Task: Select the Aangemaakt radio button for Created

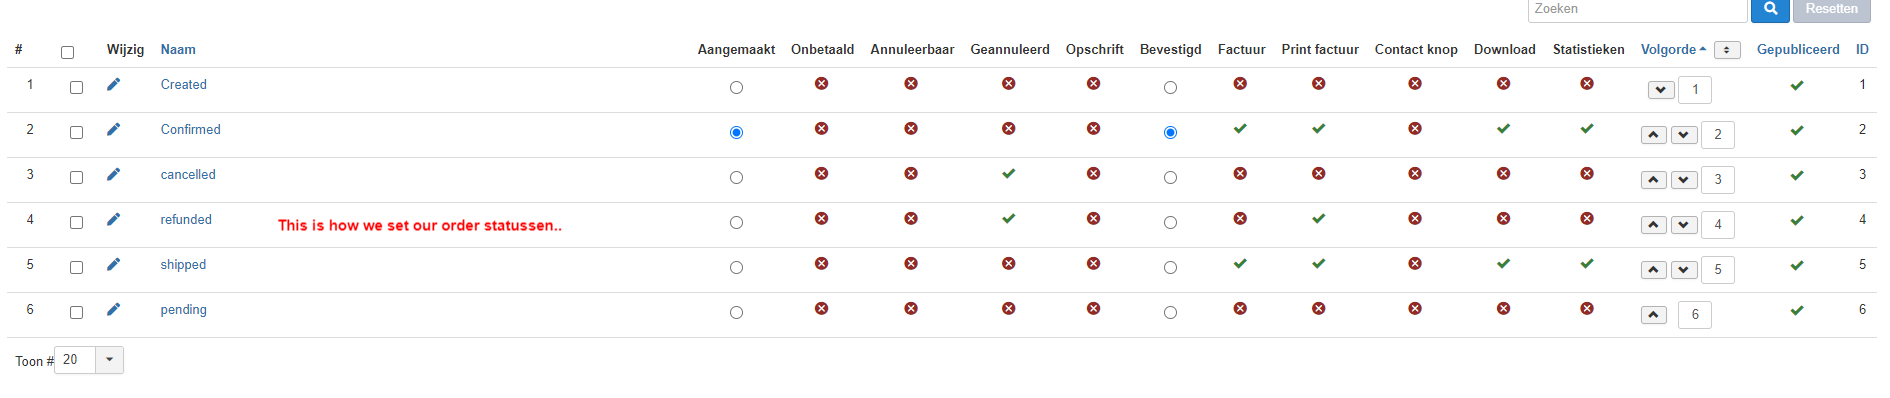Action: 736,88
